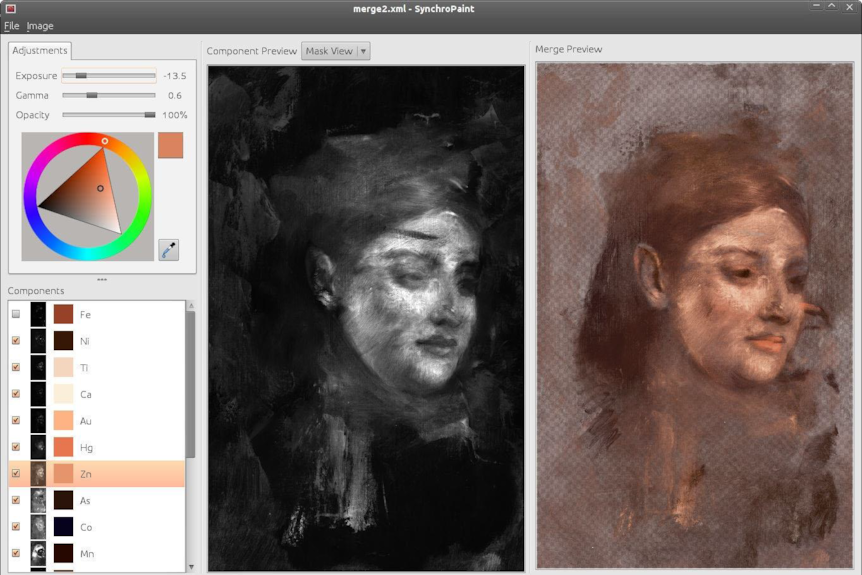
Task: Click the Mn component thumbnail
Action: coord(38,553)
